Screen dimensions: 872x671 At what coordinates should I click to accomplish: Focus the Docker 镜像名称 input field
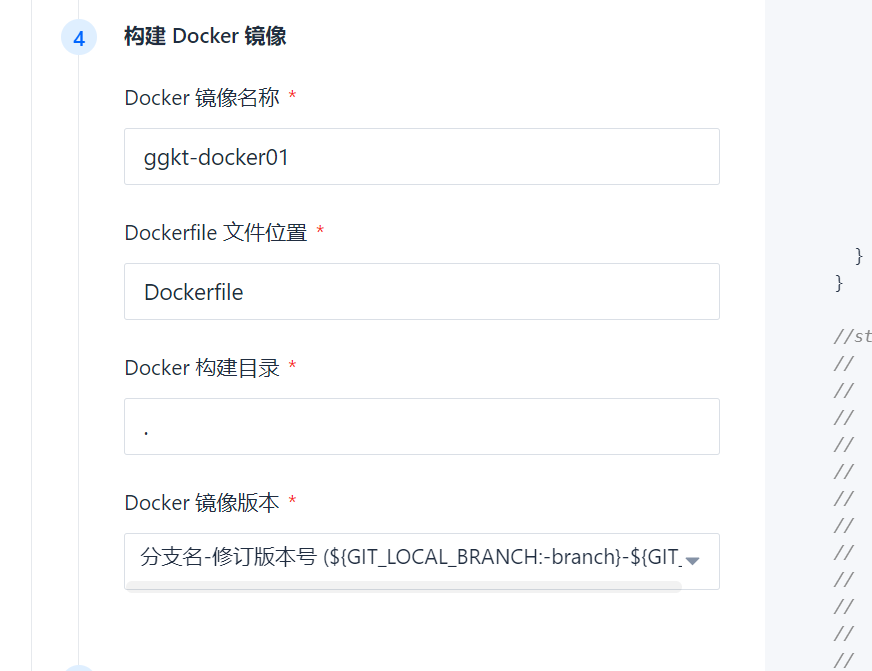pos(421,157)
